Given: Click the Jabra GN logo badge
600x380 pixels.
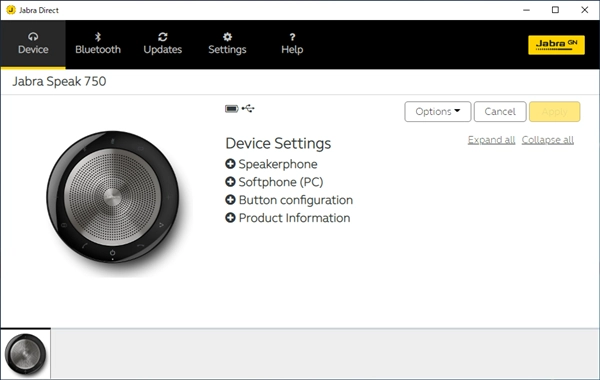Looking at the screenshot, I should pyautogui.click(x=556, y=45).
